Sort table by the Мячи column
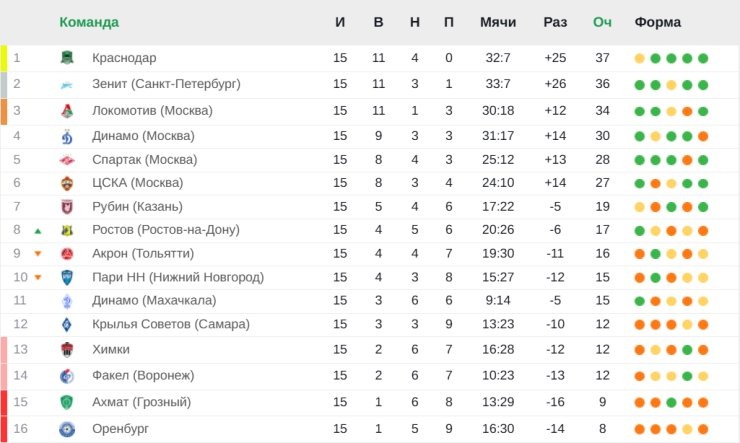 tap(497, 22)
